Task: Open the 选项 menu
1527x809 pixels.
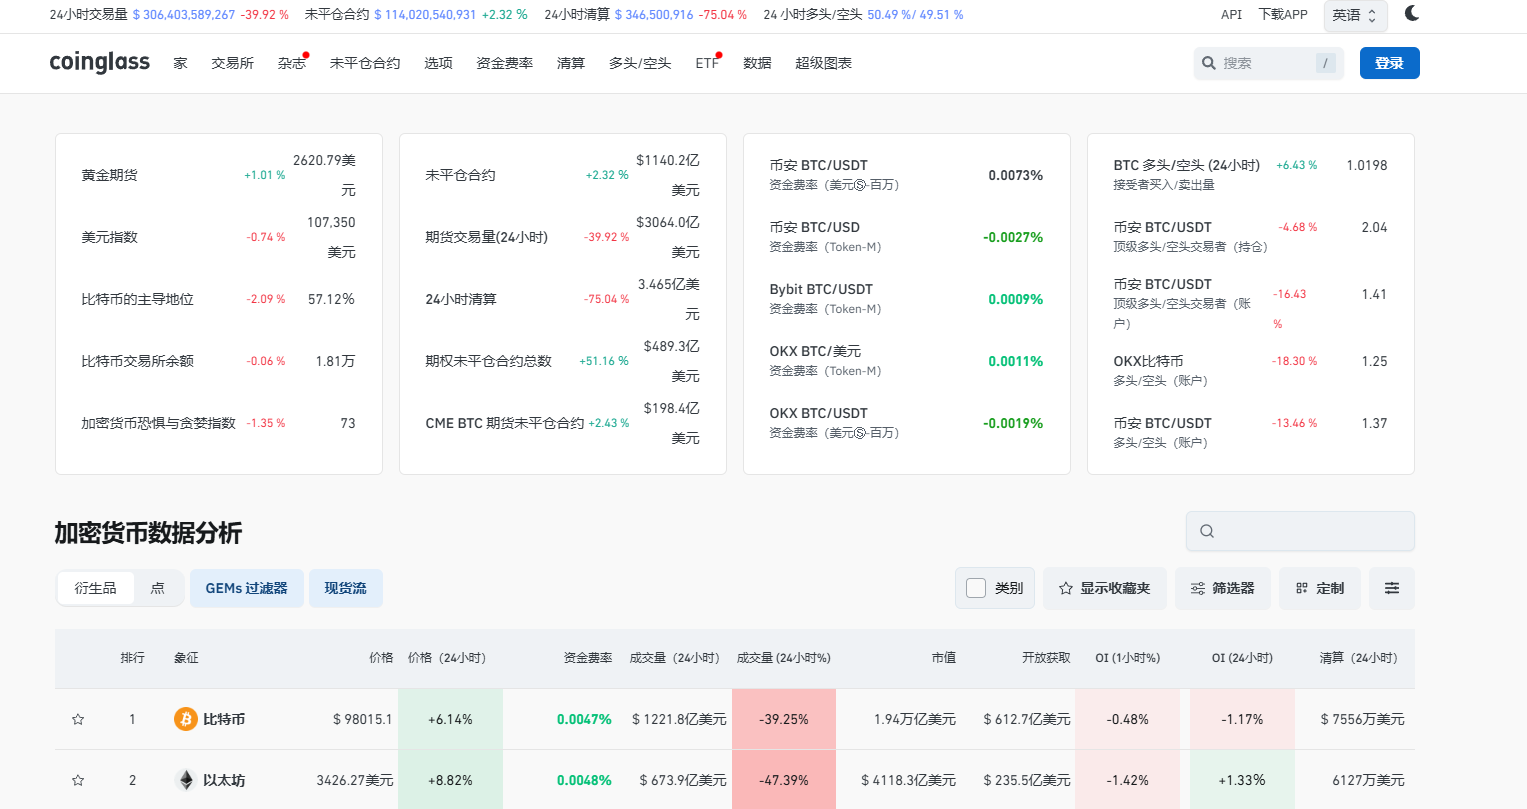Action: click(x=438, y=63)
